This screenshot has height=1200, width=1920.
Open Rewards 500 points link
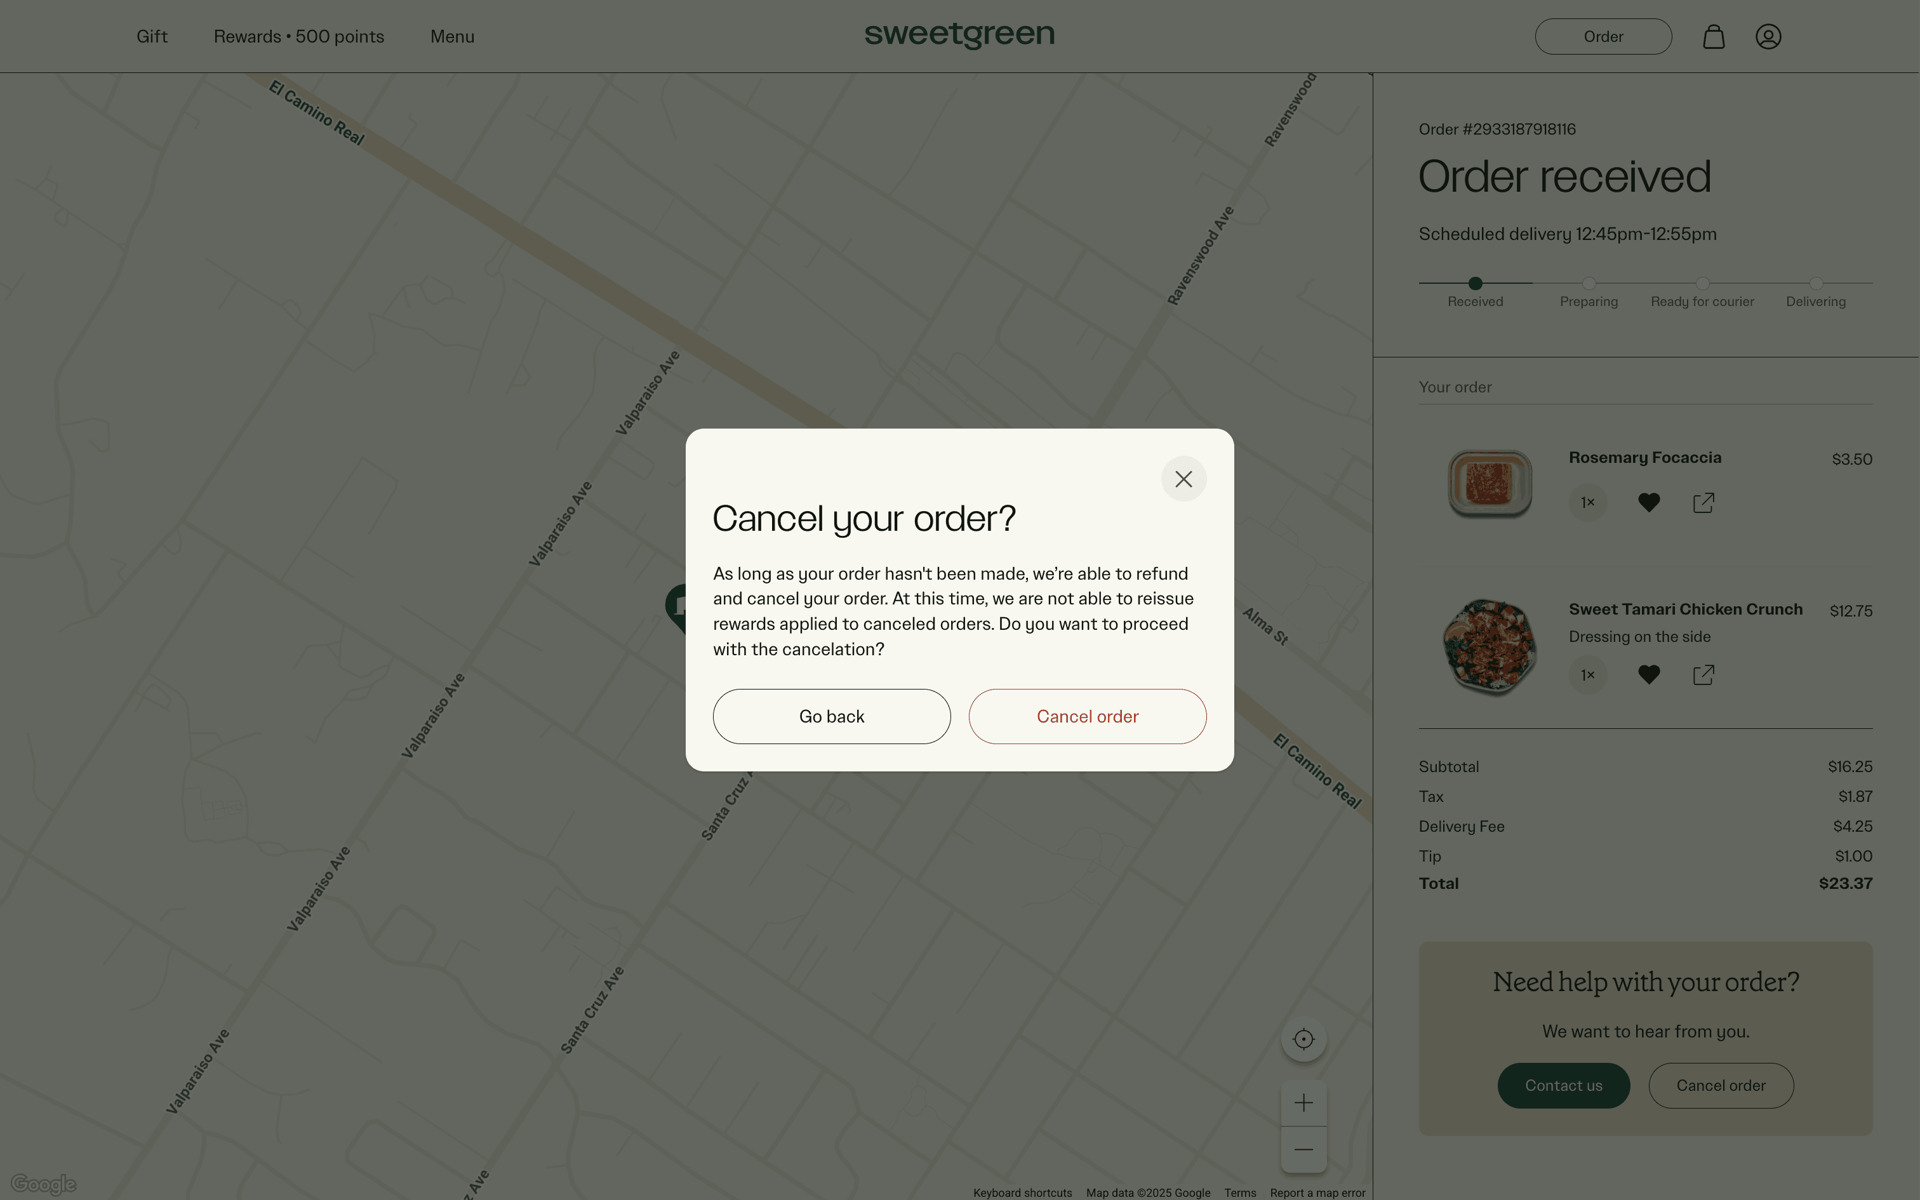(x=299, y=37)
